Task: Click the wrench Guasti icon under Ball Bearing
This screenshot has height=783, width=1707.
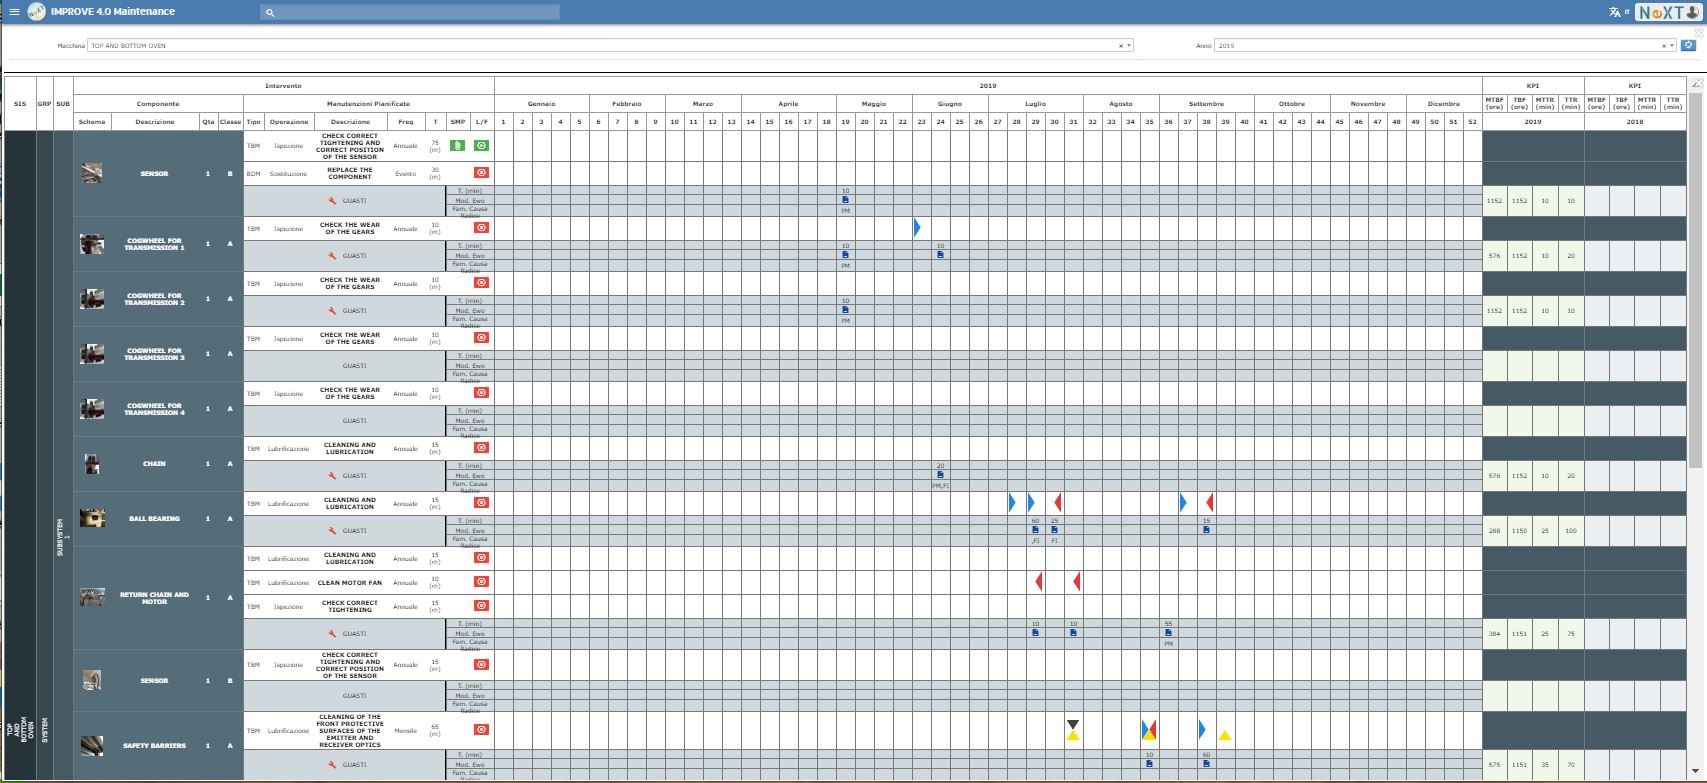Action: point(332,531)
